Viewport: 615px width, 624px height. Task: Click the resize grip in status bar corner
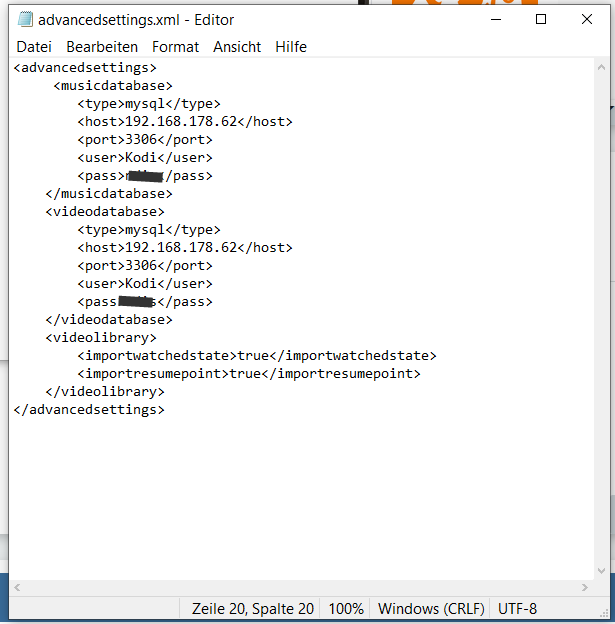coord(604,613)
